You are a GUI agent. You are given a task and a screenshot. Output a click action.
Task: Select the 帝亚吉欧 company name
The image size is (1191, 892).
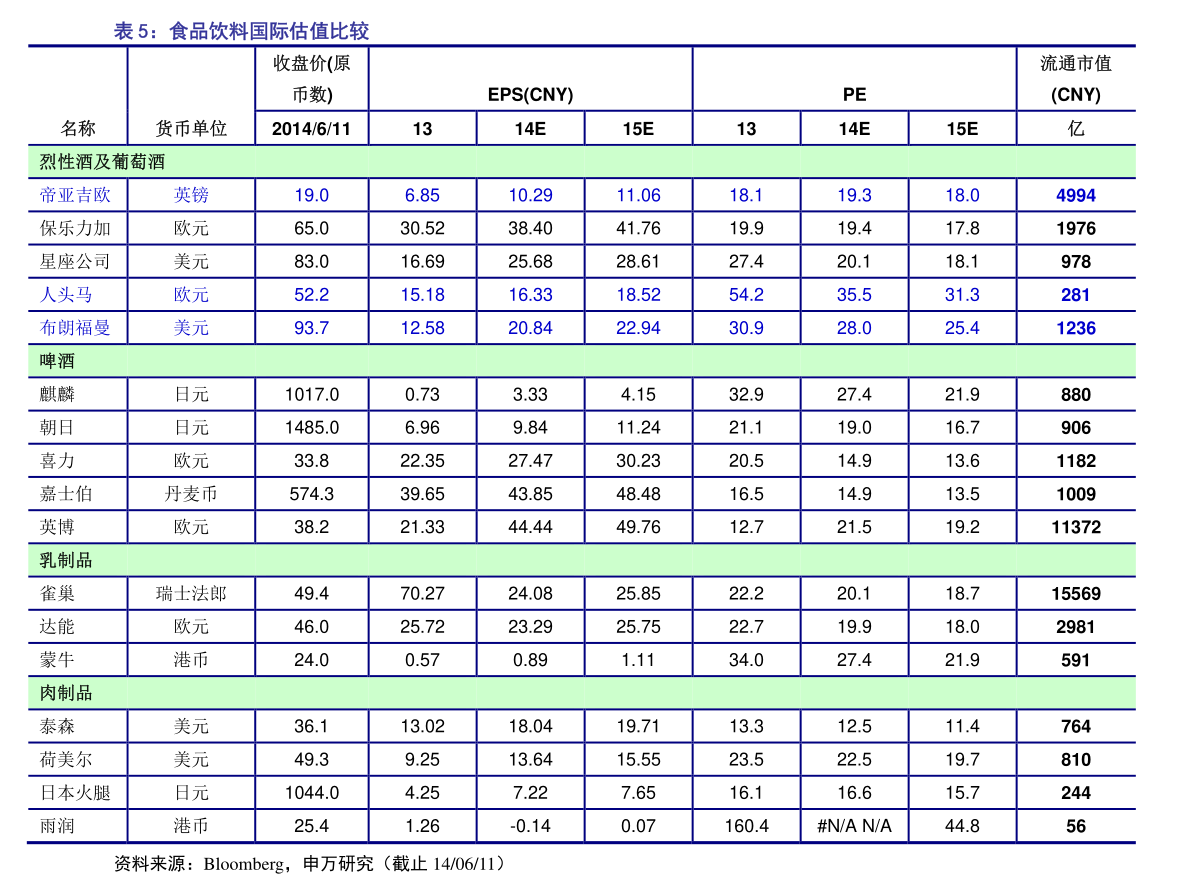coord(75,195)
